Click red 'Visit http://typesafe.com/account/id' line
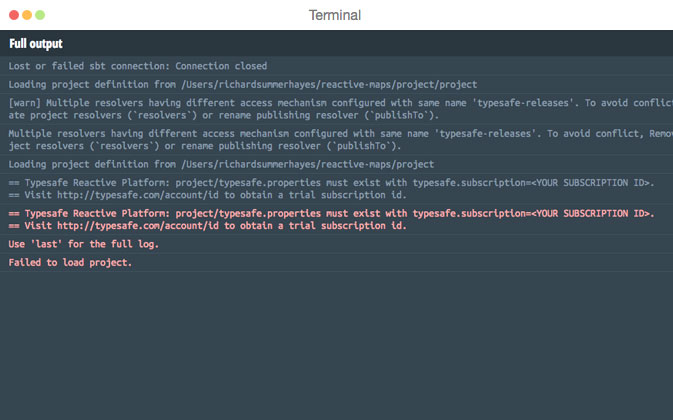Image resolution: width=673 pixels, height=420 pixels. coord(207,226)
